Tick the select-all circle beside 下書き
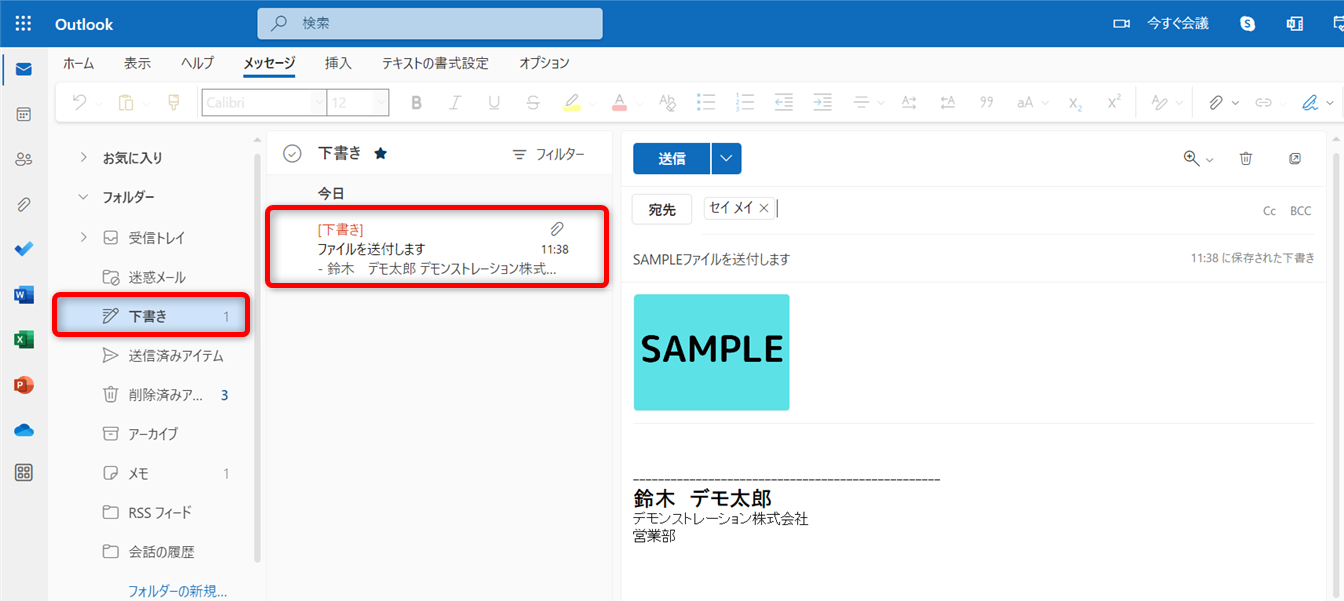This screenshot has height=601, width=1344. (292, 153)
